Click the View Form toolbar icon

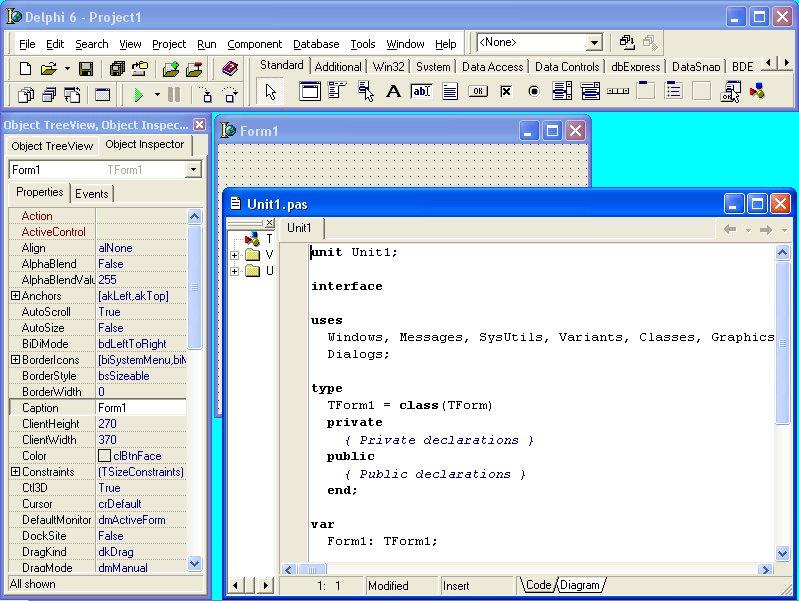(x=49, y=95)
